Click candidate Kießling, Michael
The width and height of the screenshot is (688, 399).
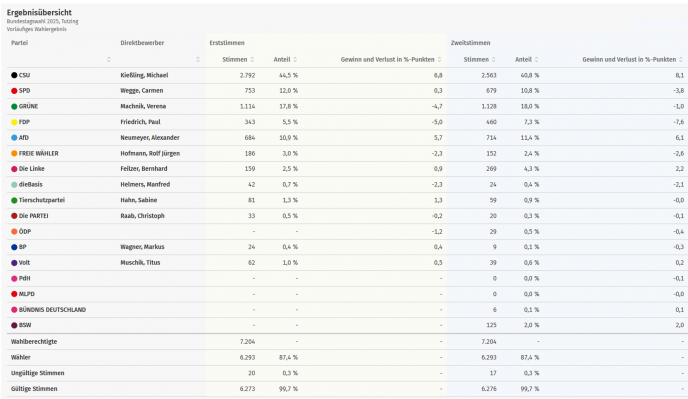(x=144, y=75)
